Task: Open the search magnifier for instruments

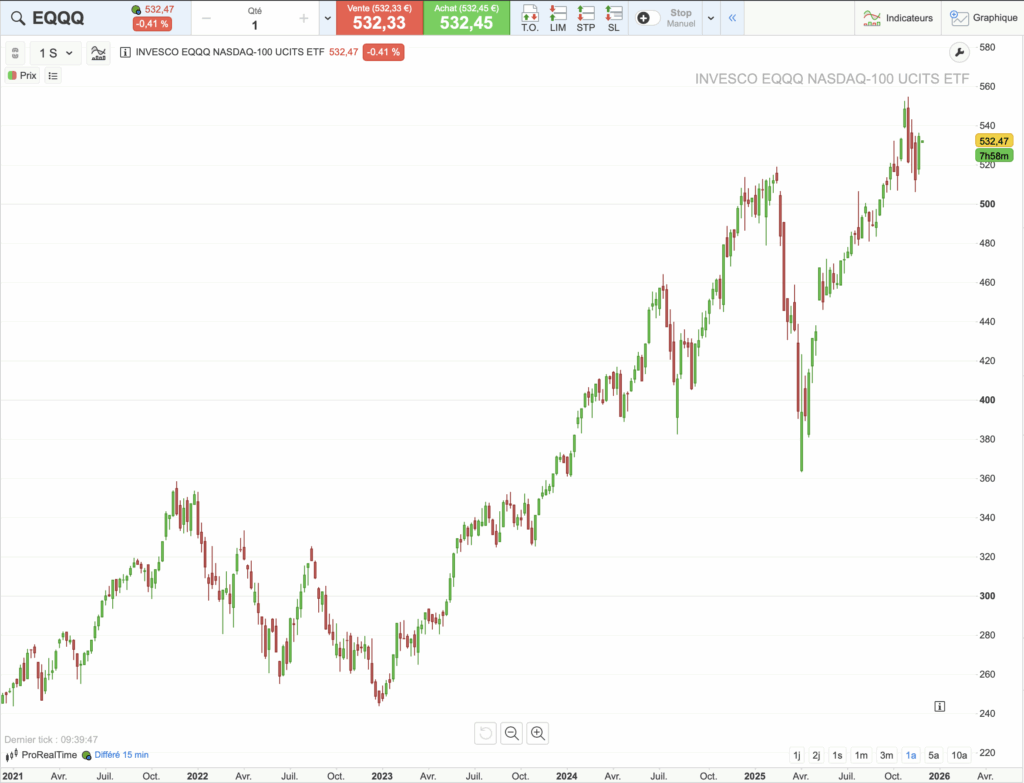Action: click(x=18, y=17)
